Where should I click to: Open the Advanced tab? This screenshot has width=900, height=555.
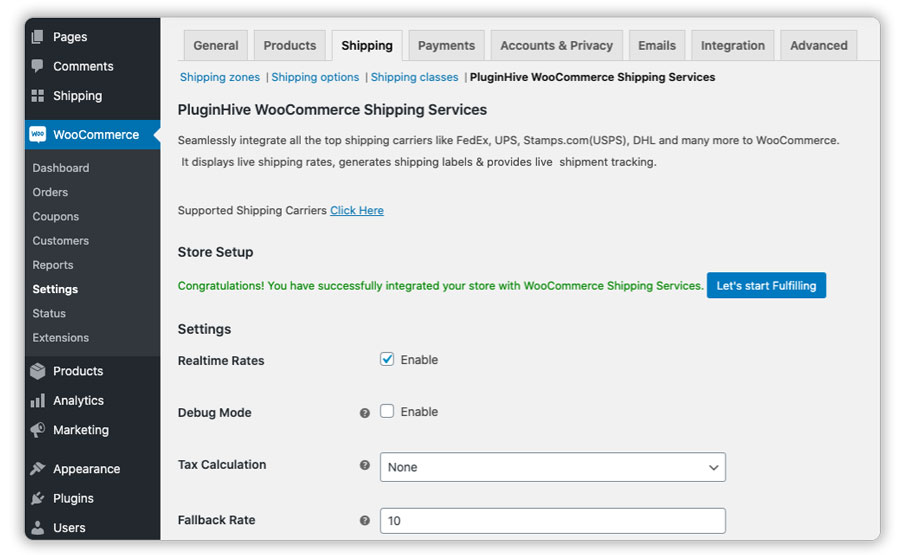pyautogui.click(x=819, y=45)
